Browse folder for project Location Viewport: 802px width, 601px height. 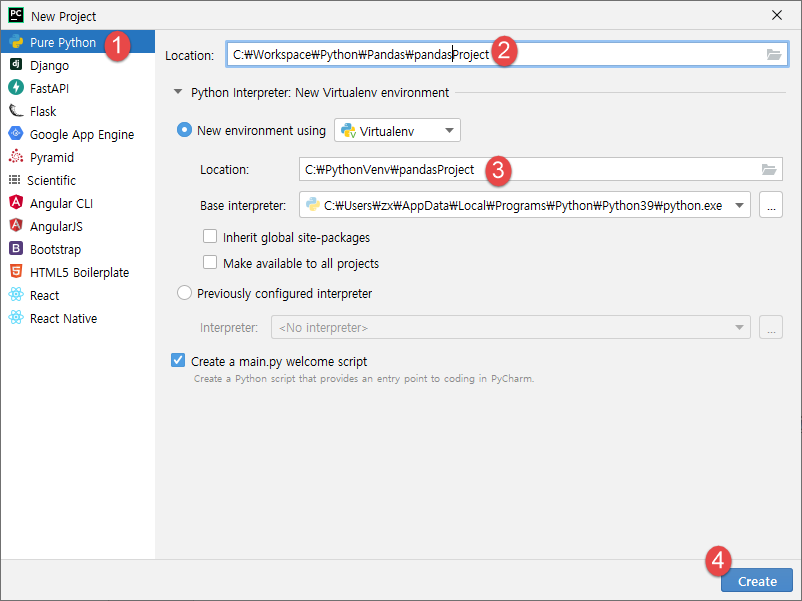[774, 54]
